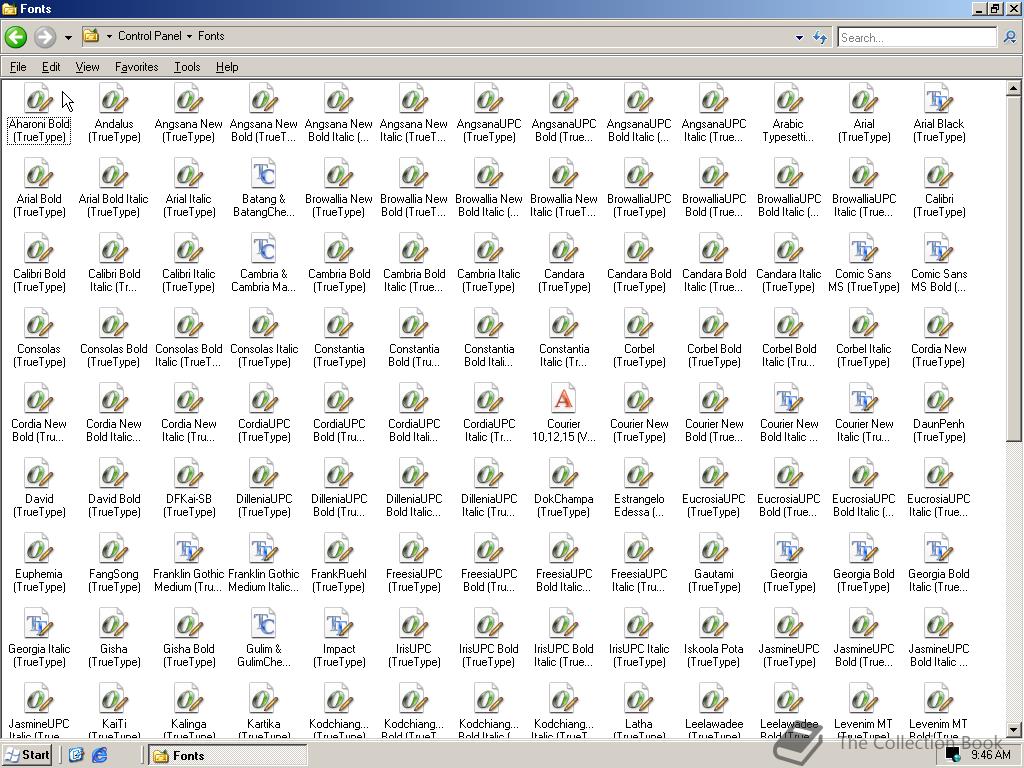Select Cambria & Cambria Math font icon
This screenshot has height=768, width=1024.
(264, 250)
